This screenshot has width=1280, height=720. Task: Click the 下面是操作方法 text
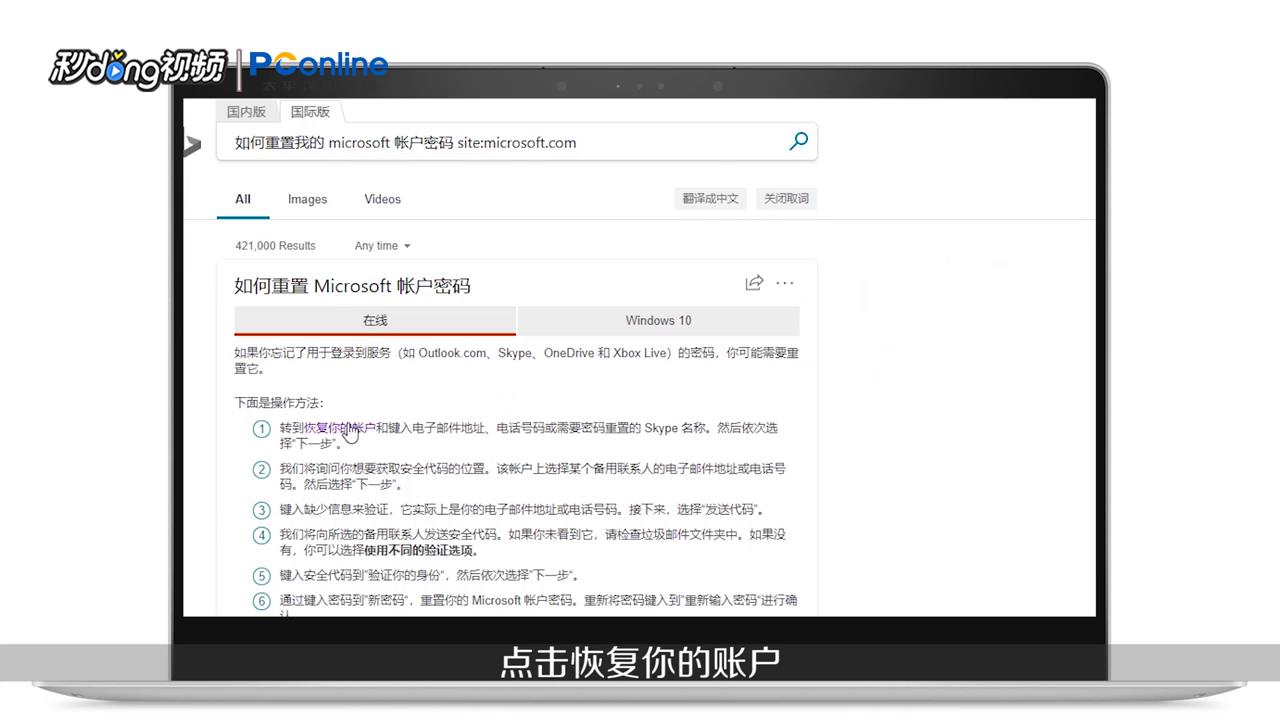pyautogui.click(x=279, y=403)
